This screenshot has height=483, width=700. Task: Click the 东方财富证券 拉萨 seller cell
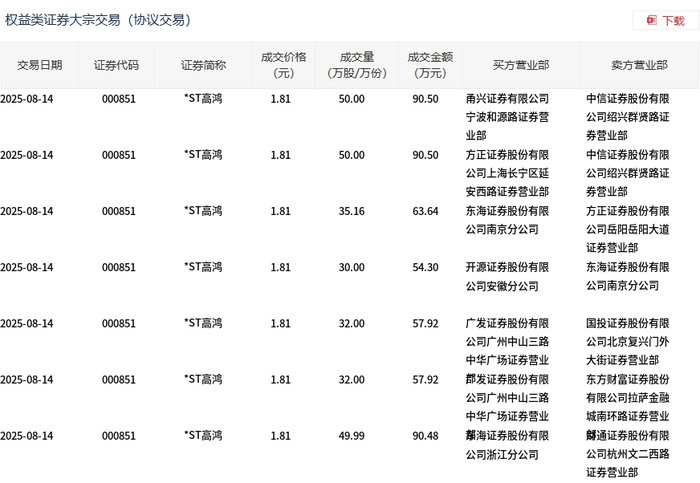(628, 398)
